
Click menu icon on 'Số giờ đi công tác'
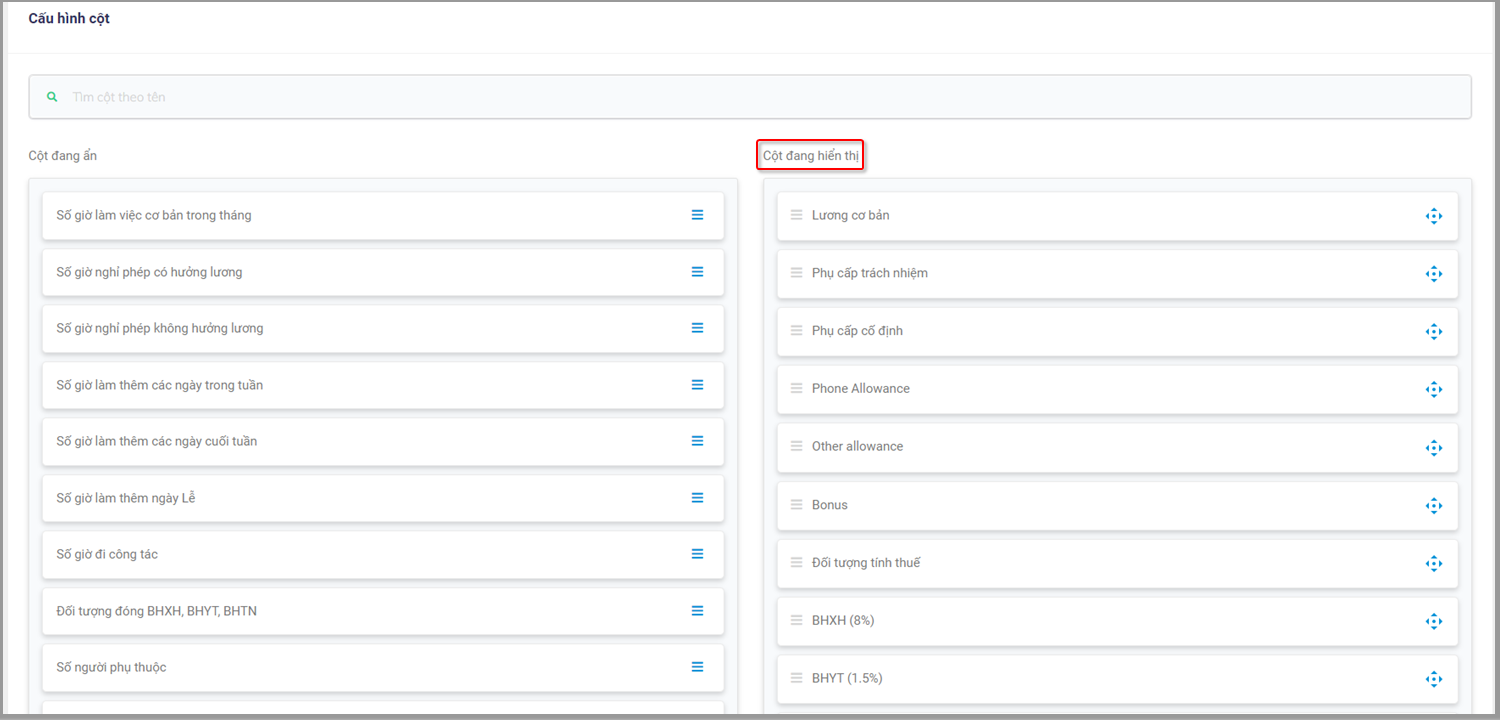(x=698, y=554)
